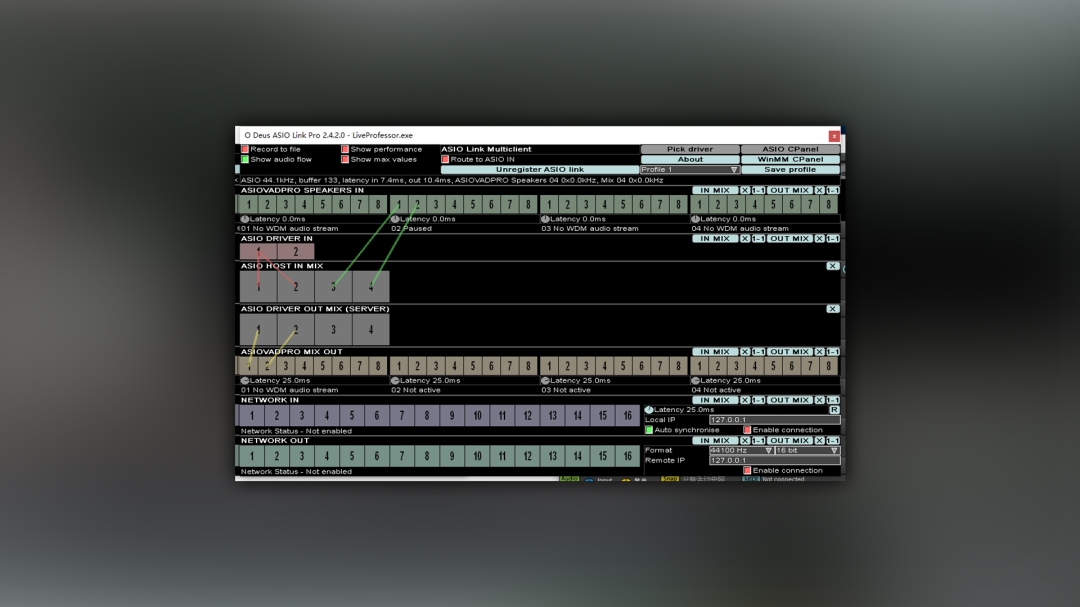Close the O Deus ASIO Link Pro window
Image resolution: width=1080 pixels, height=607 pixels.
point(833,136)
